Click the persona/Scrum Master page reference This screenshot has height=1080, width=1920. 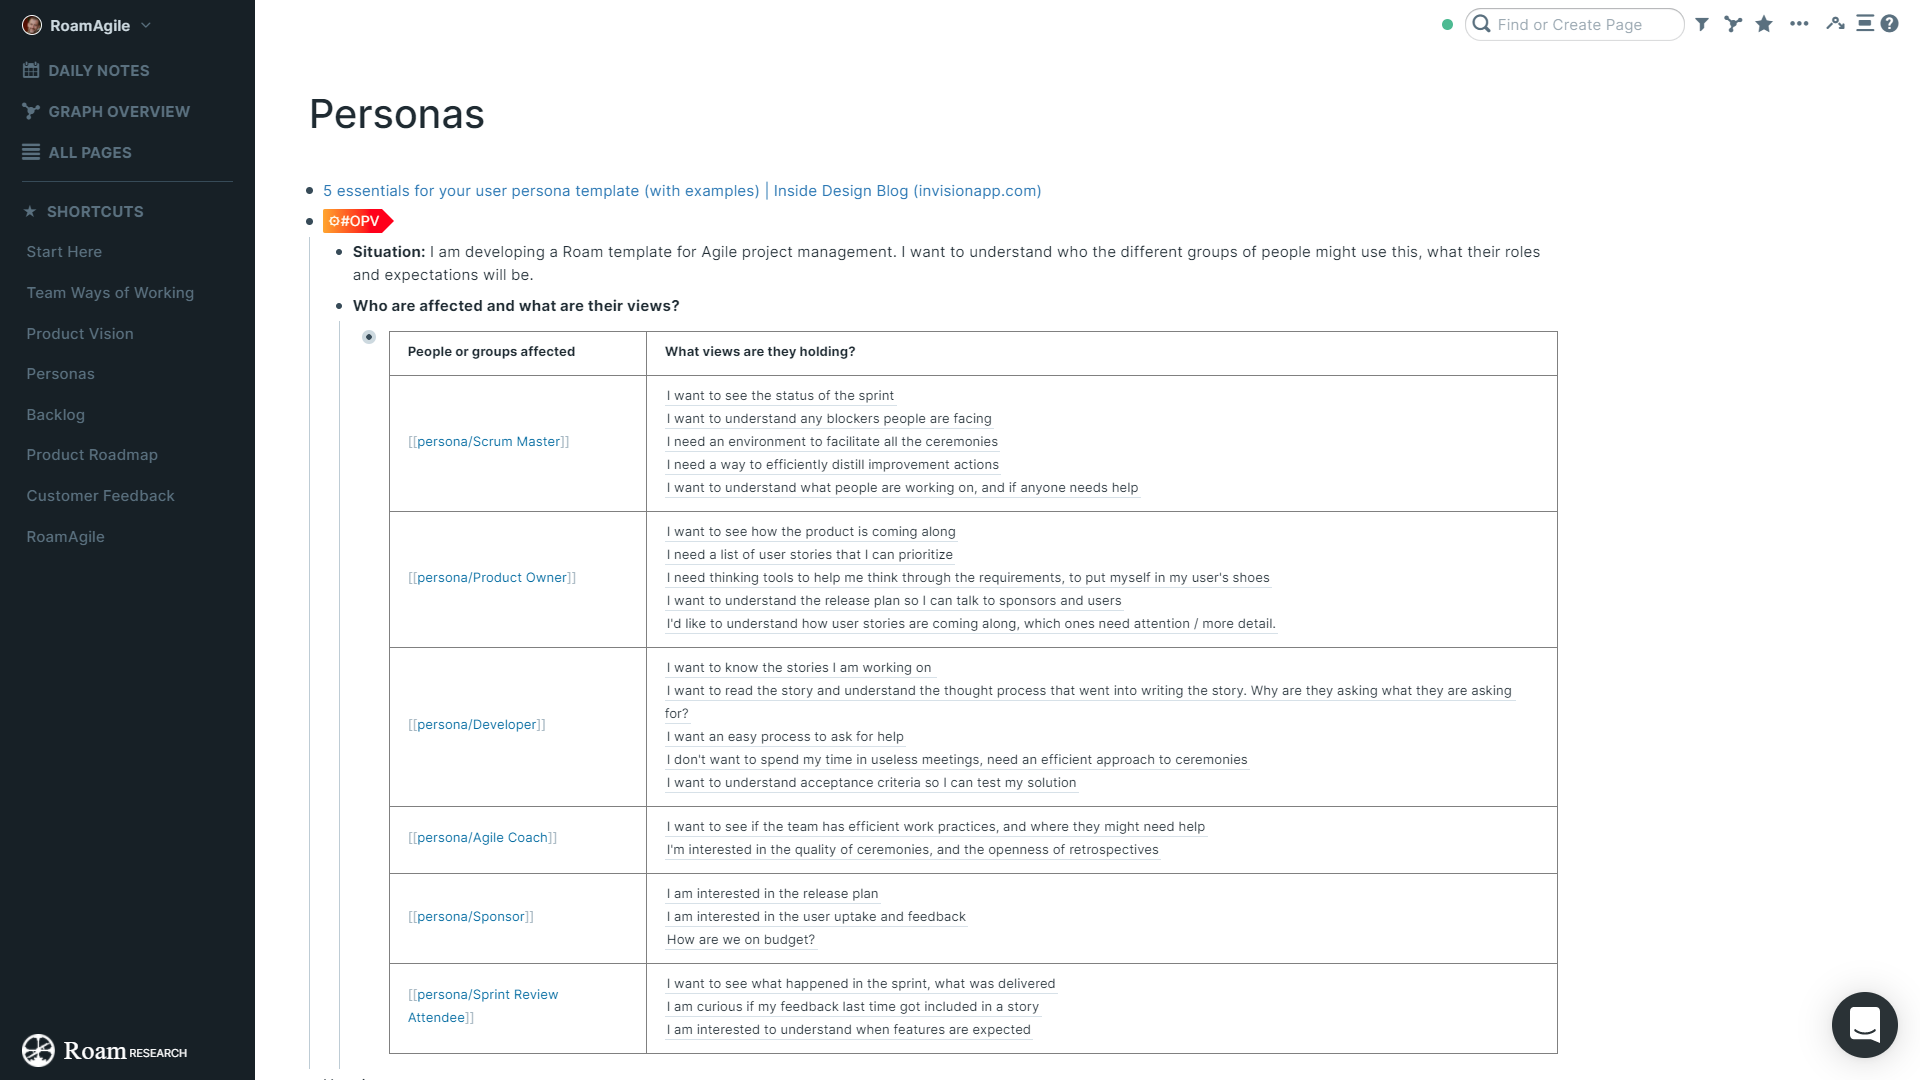(490, 441)
